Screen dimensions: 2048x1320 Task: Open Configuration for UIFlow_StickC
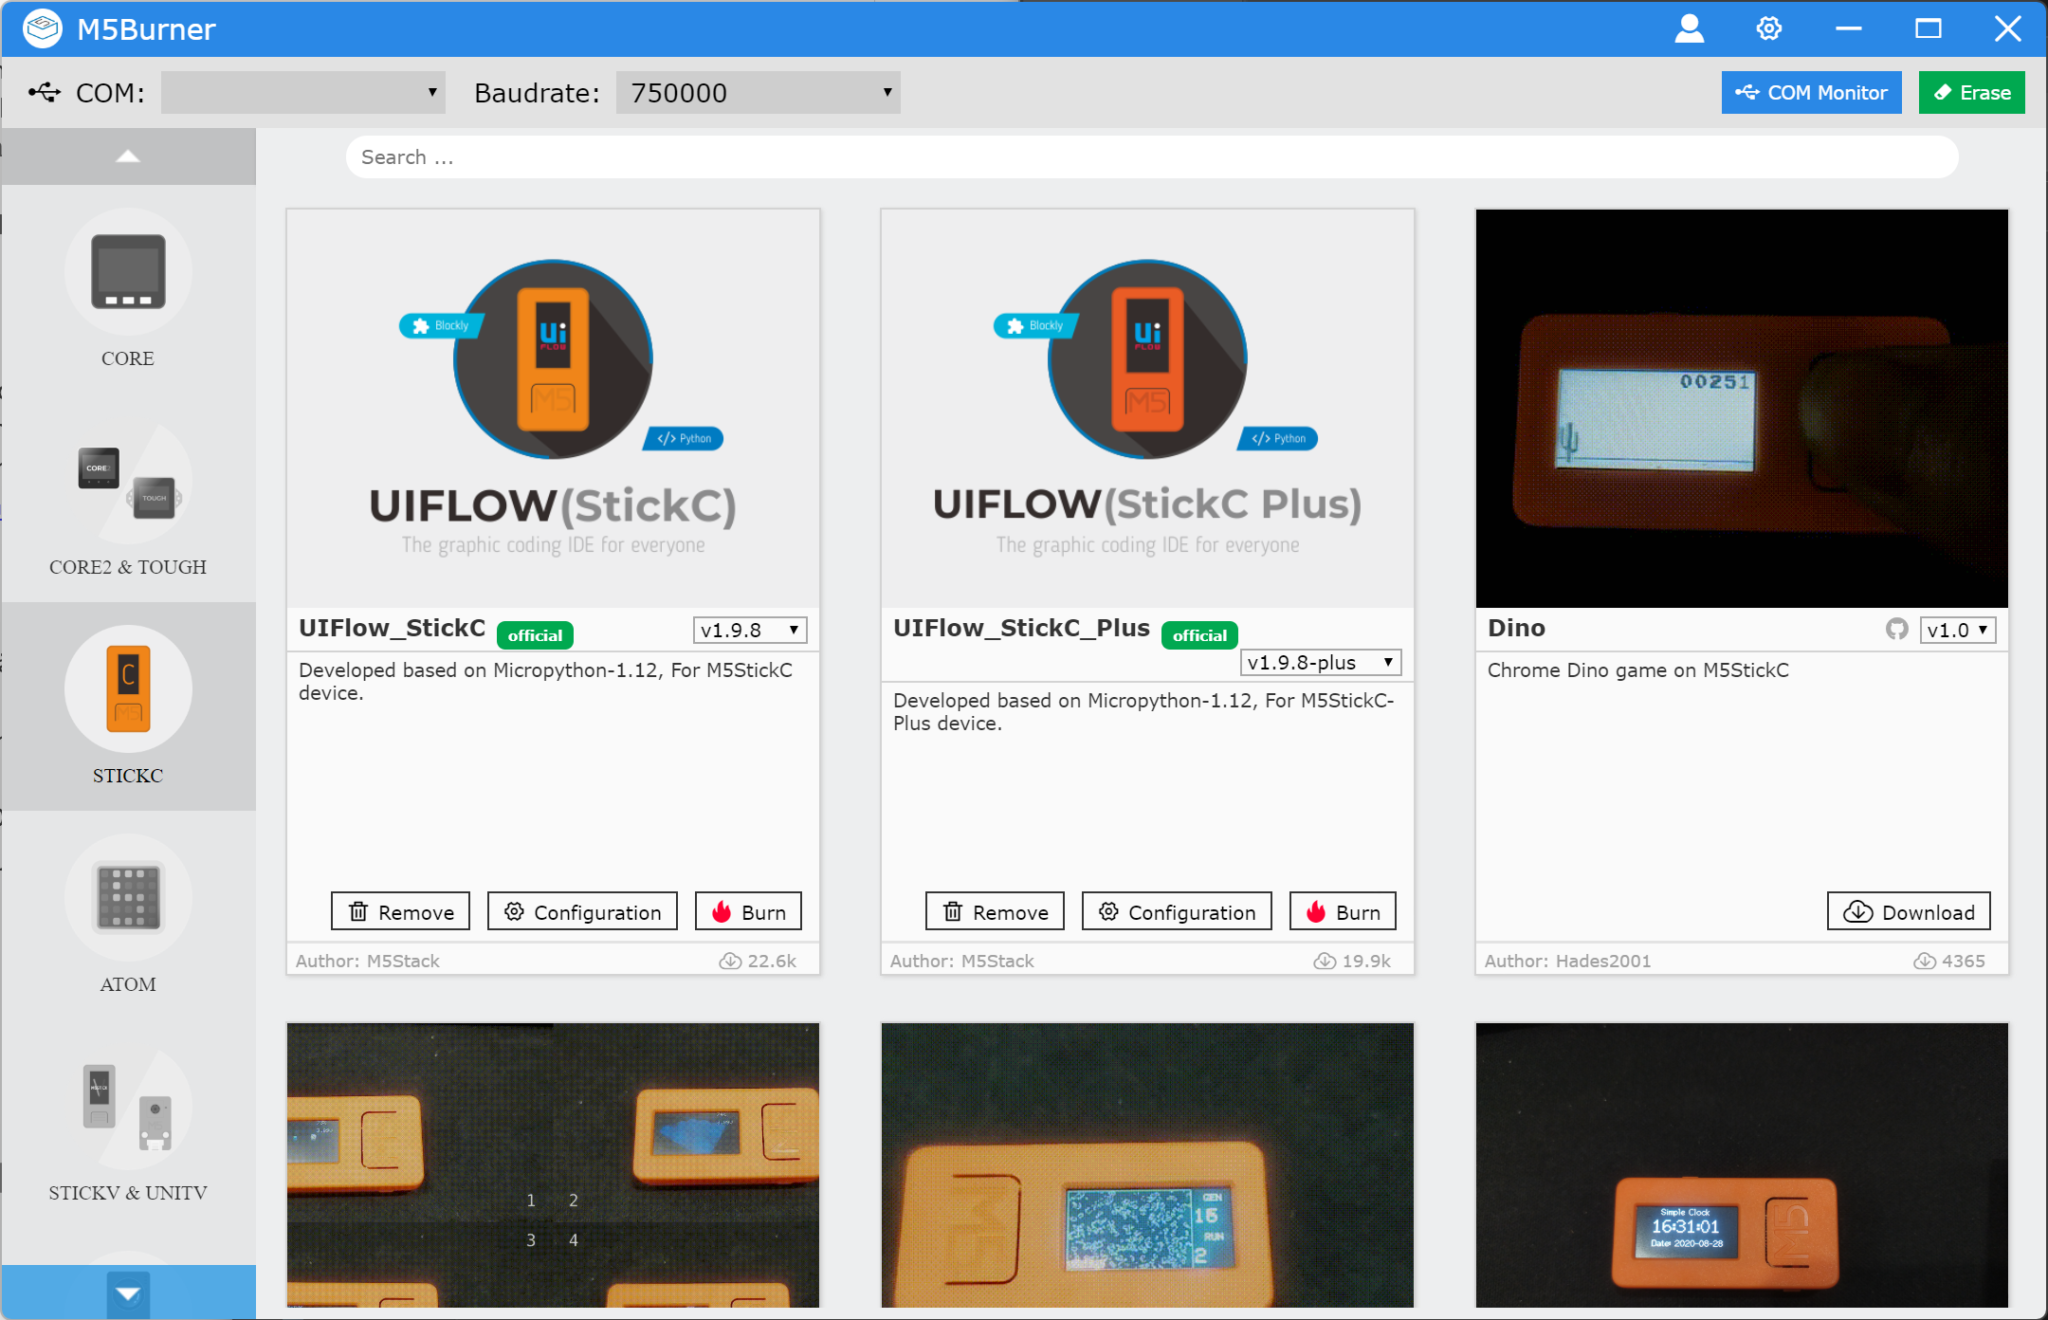582,911
